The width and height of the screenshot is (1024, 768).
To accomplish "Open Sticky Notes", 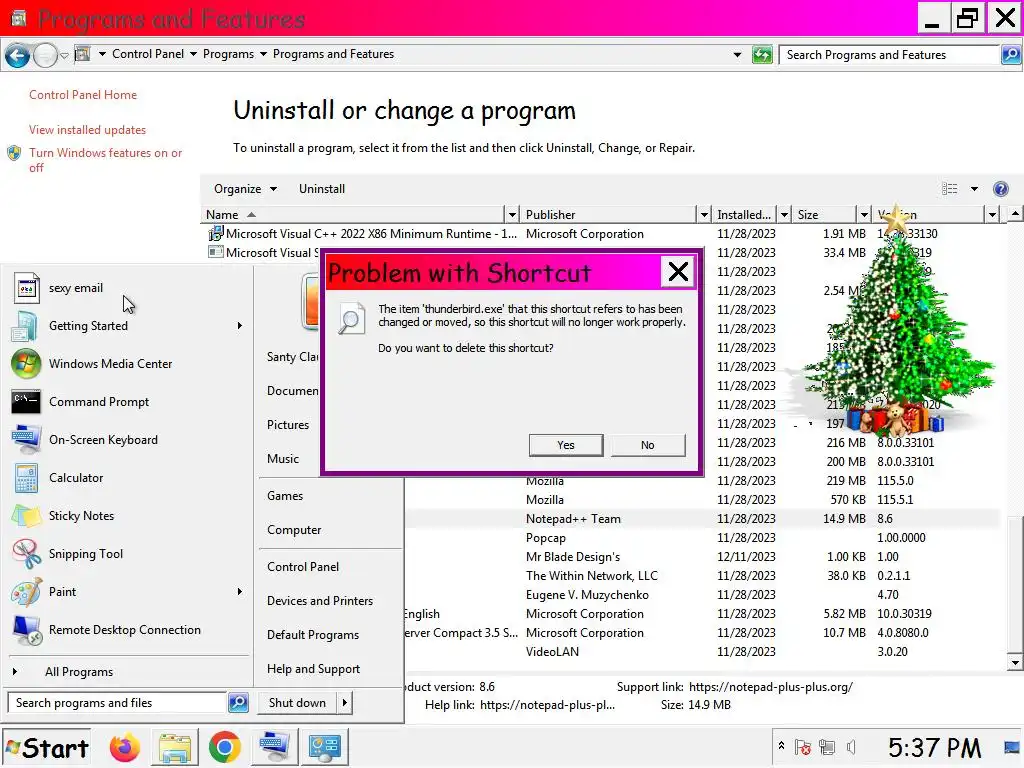I will point(81,515).
